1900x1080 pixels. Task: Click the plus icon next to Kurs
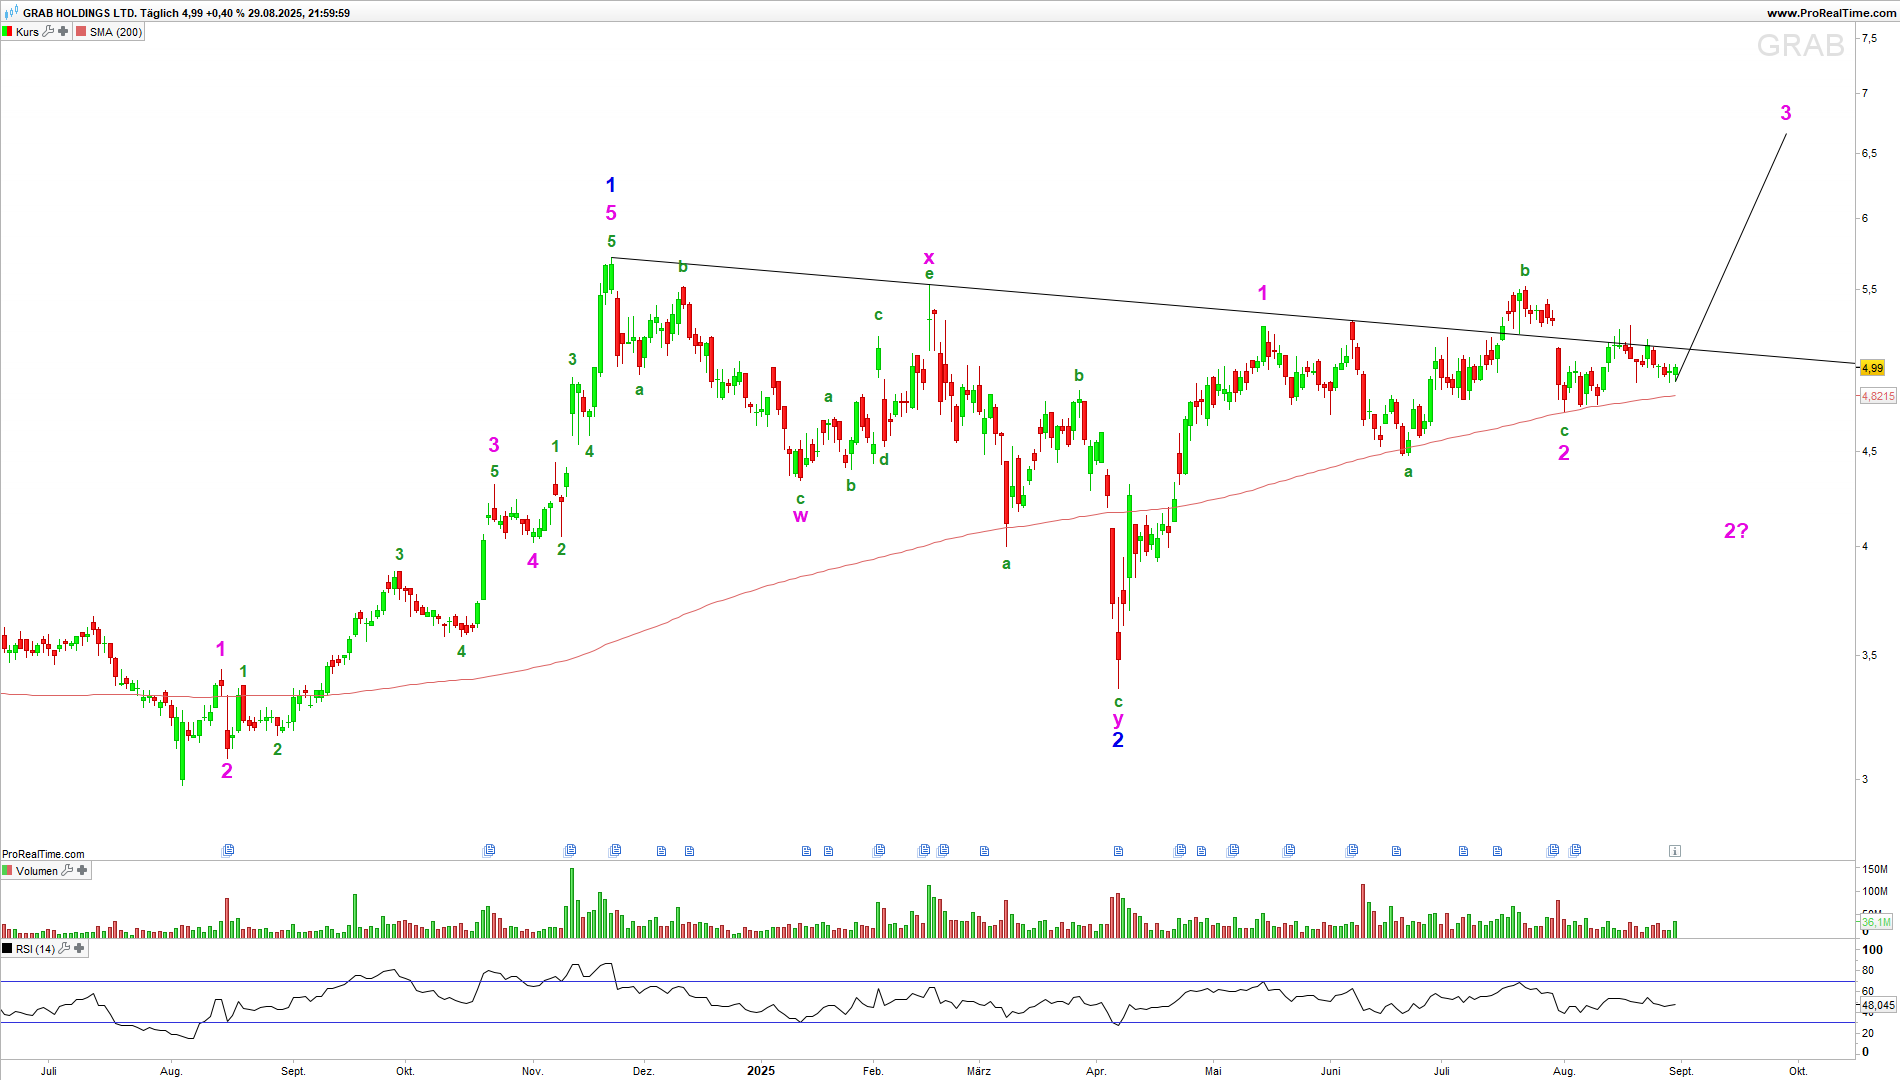point(63,32)
